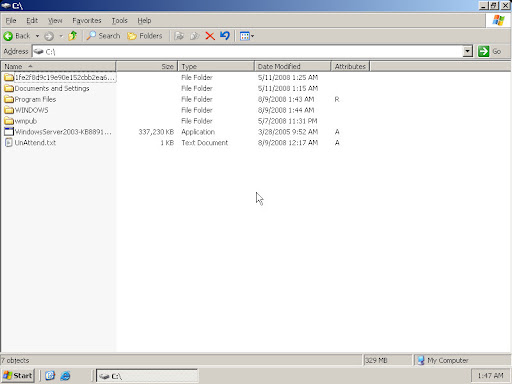512x384 pixels.
Task: Click the WINDOWS folder name text
Action: (x=32, y=110)
